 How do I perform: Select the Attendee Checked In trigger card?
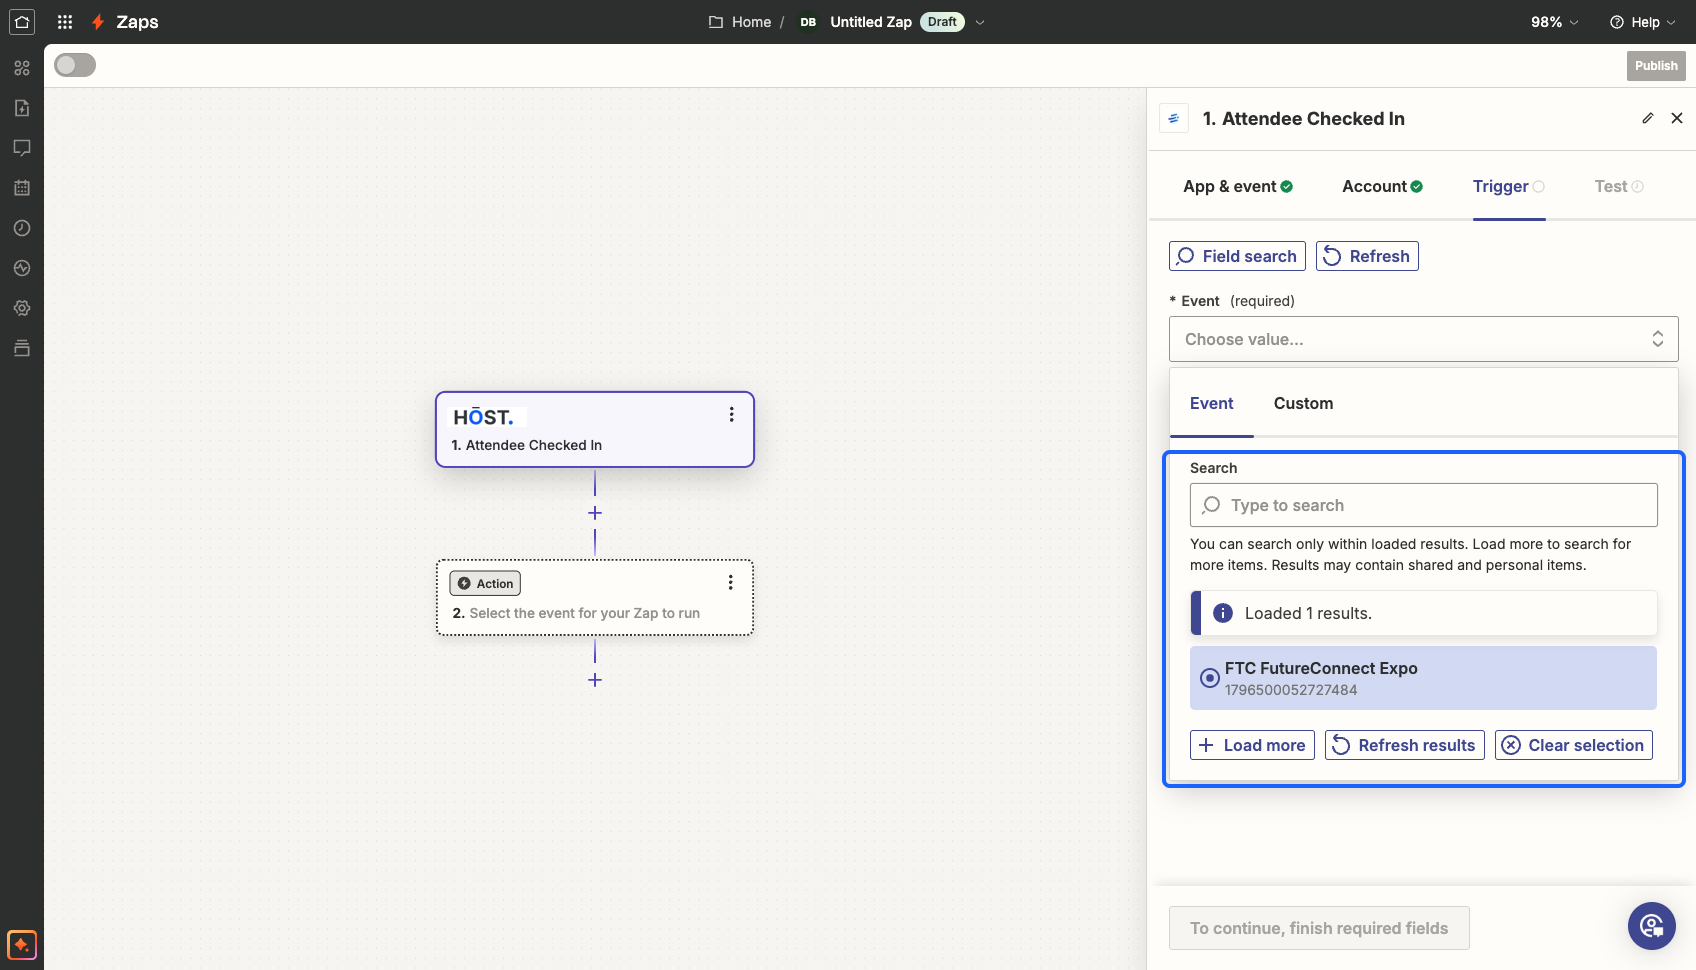tap(595, 429)
